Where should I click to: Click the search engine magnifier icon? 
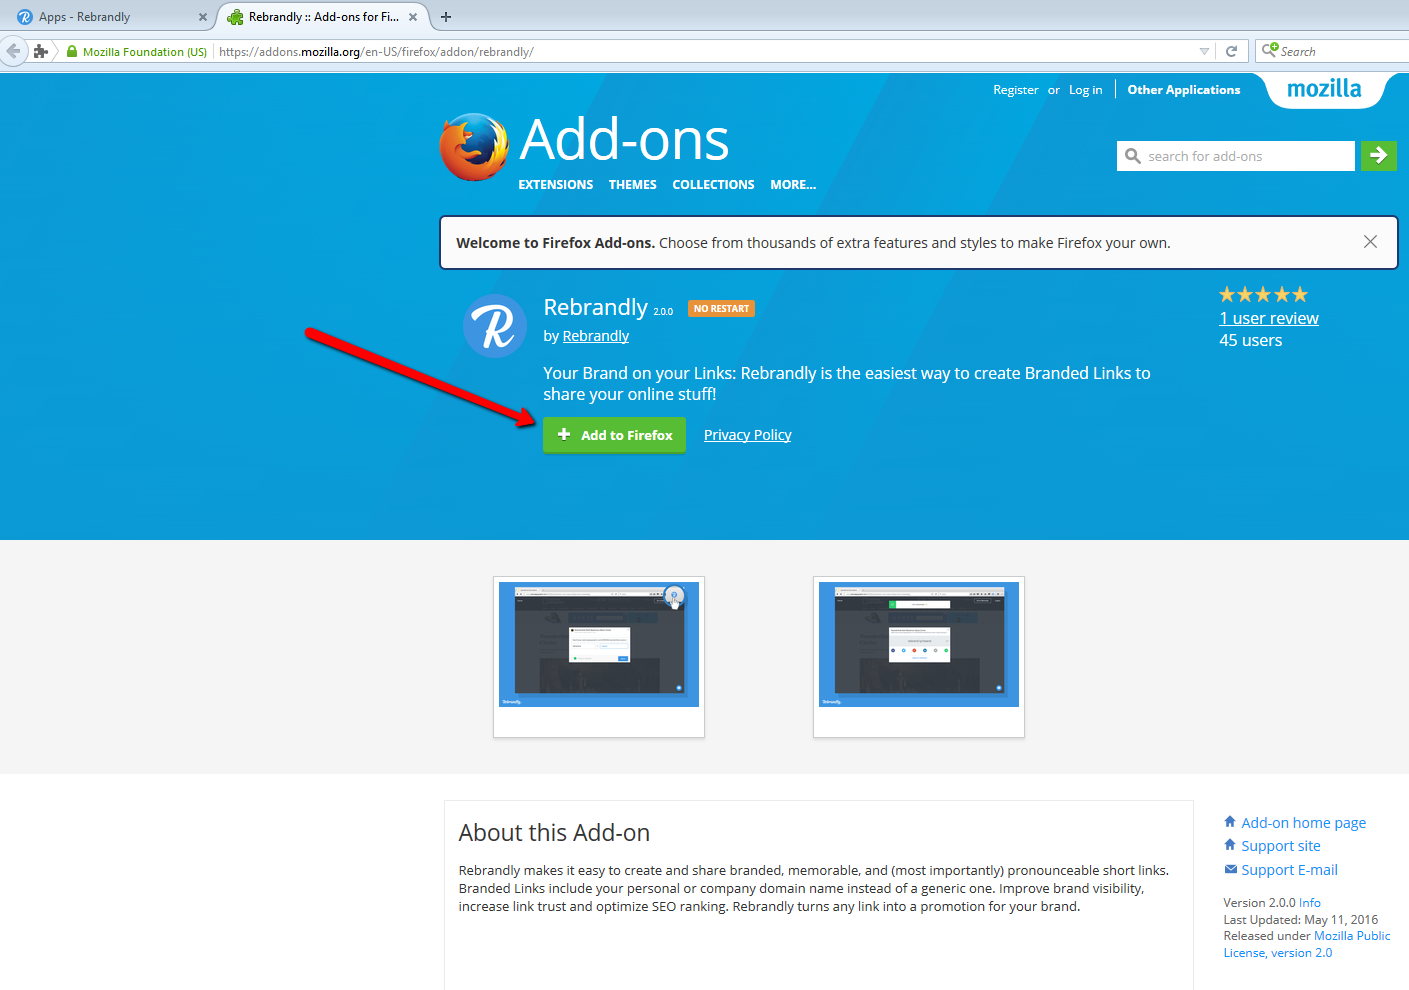coord(1270,50)
